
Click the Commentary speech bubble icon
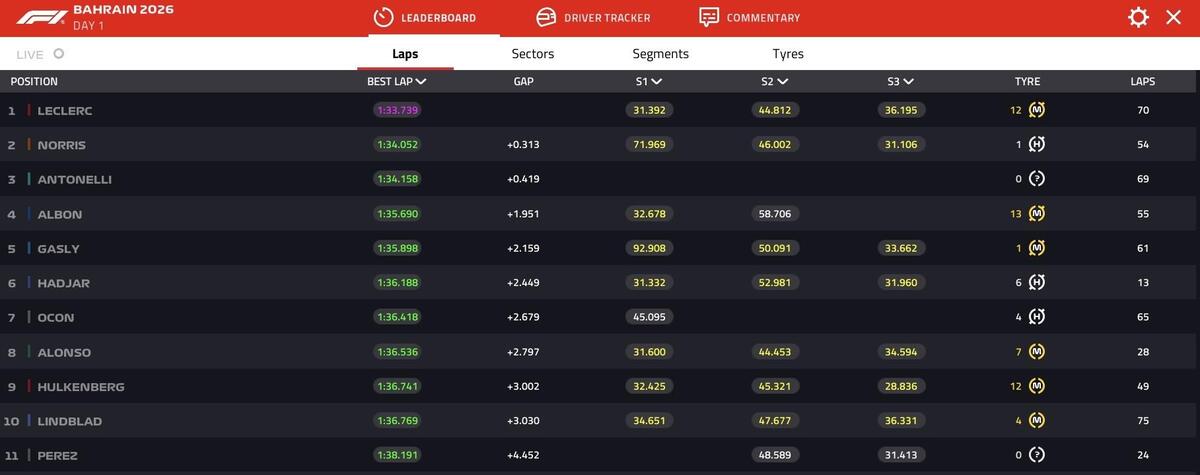709,17
